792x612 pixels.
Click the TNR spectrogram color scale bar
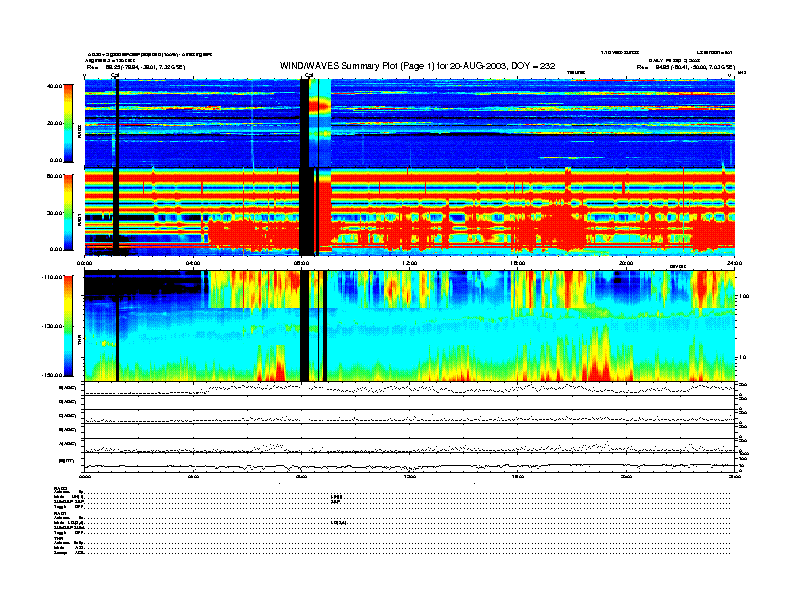point(68,326)
